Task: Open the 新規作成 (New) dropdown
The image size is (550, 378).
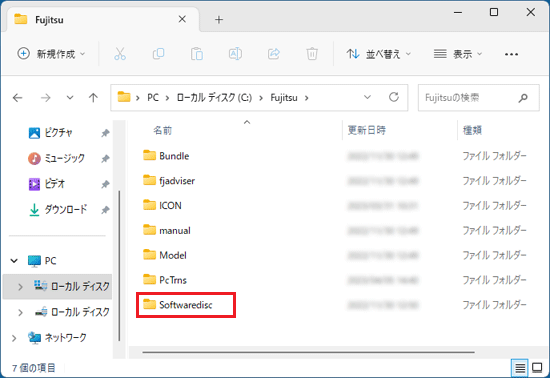Action: [51, 54]
